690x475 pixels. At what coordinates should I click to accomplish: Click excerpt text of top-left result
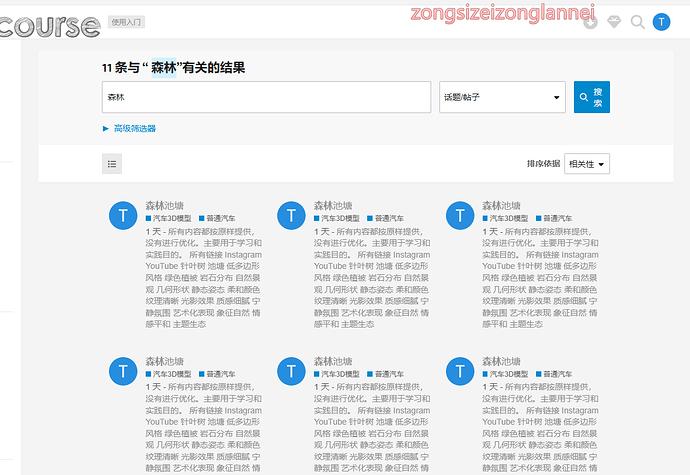204,278
